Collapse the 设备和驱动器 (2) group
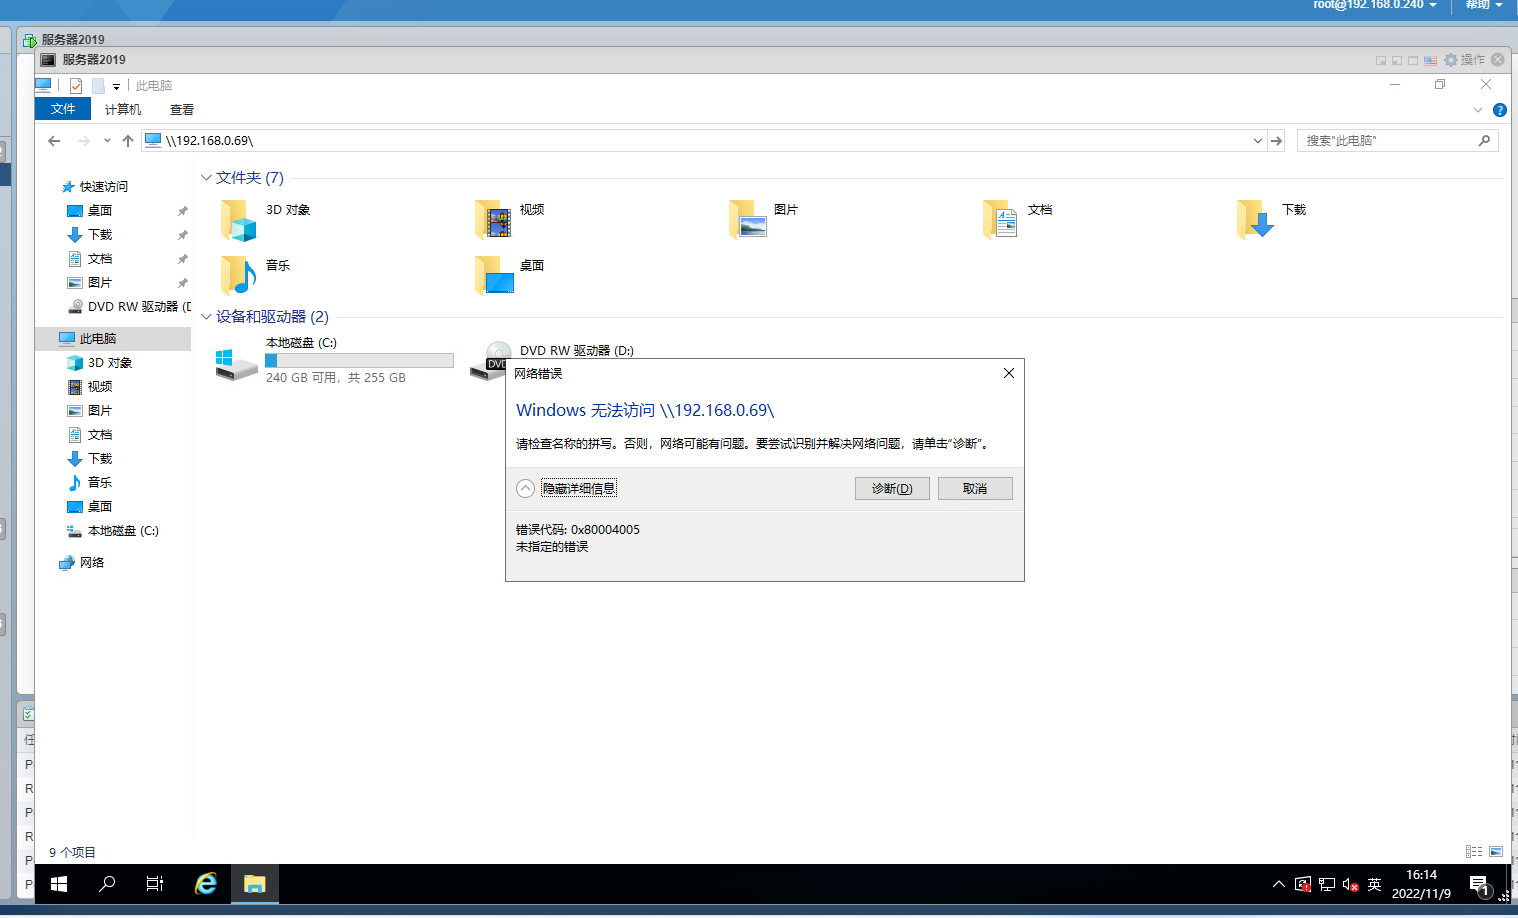This screenshot has width=1518, height=918. (206, 317)
